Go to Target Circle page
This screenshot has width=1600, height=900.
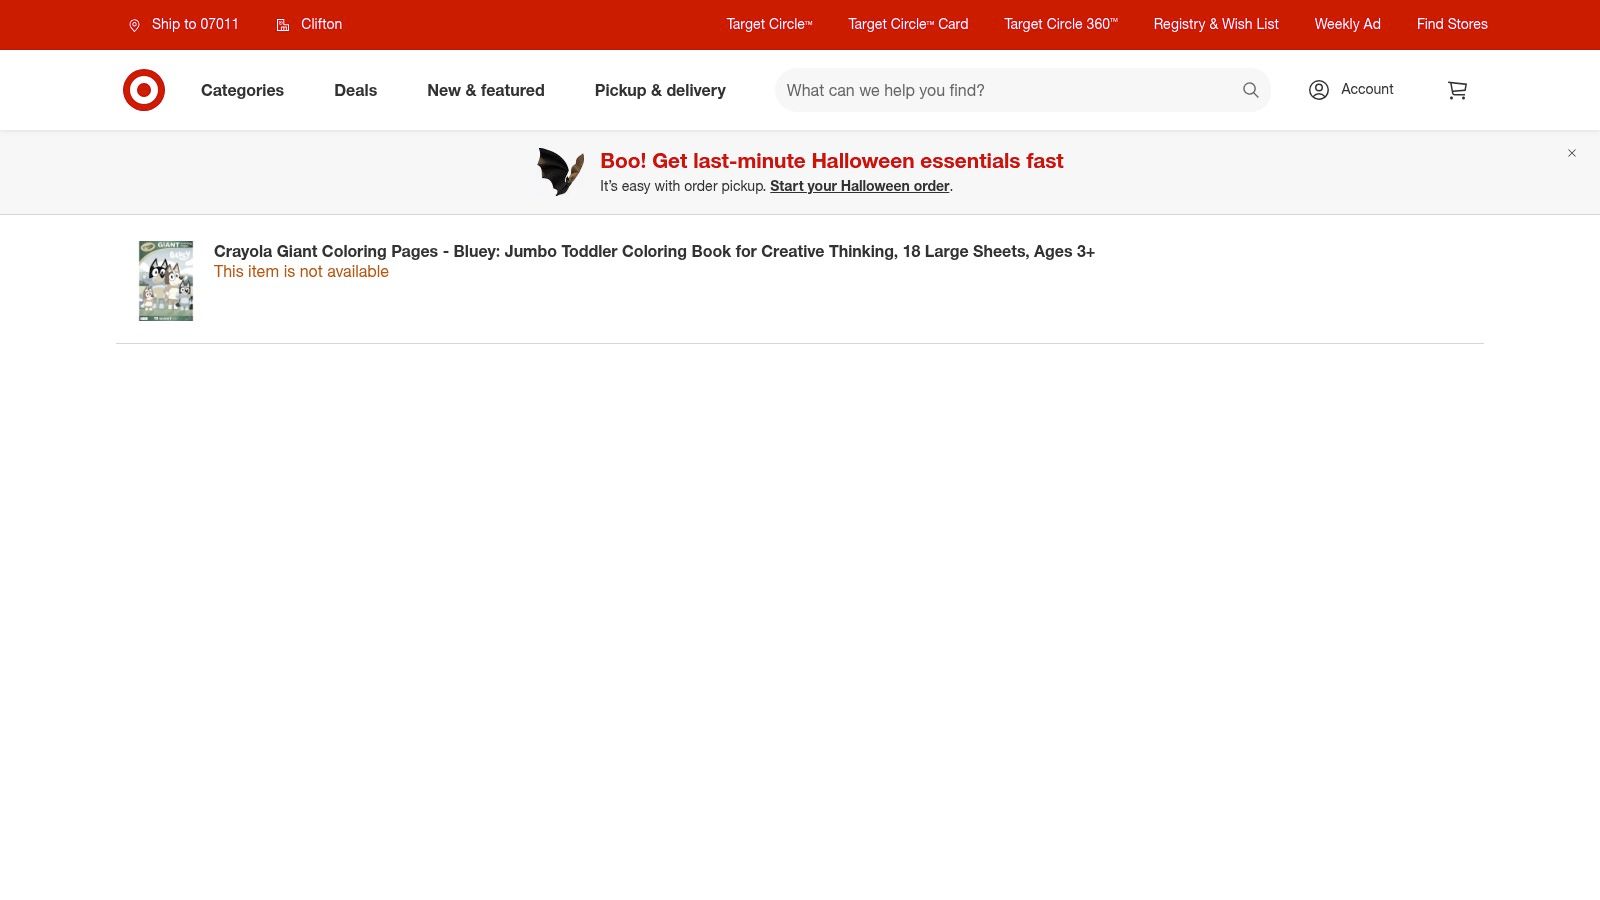pyautogui.click(x=769, y=24)
